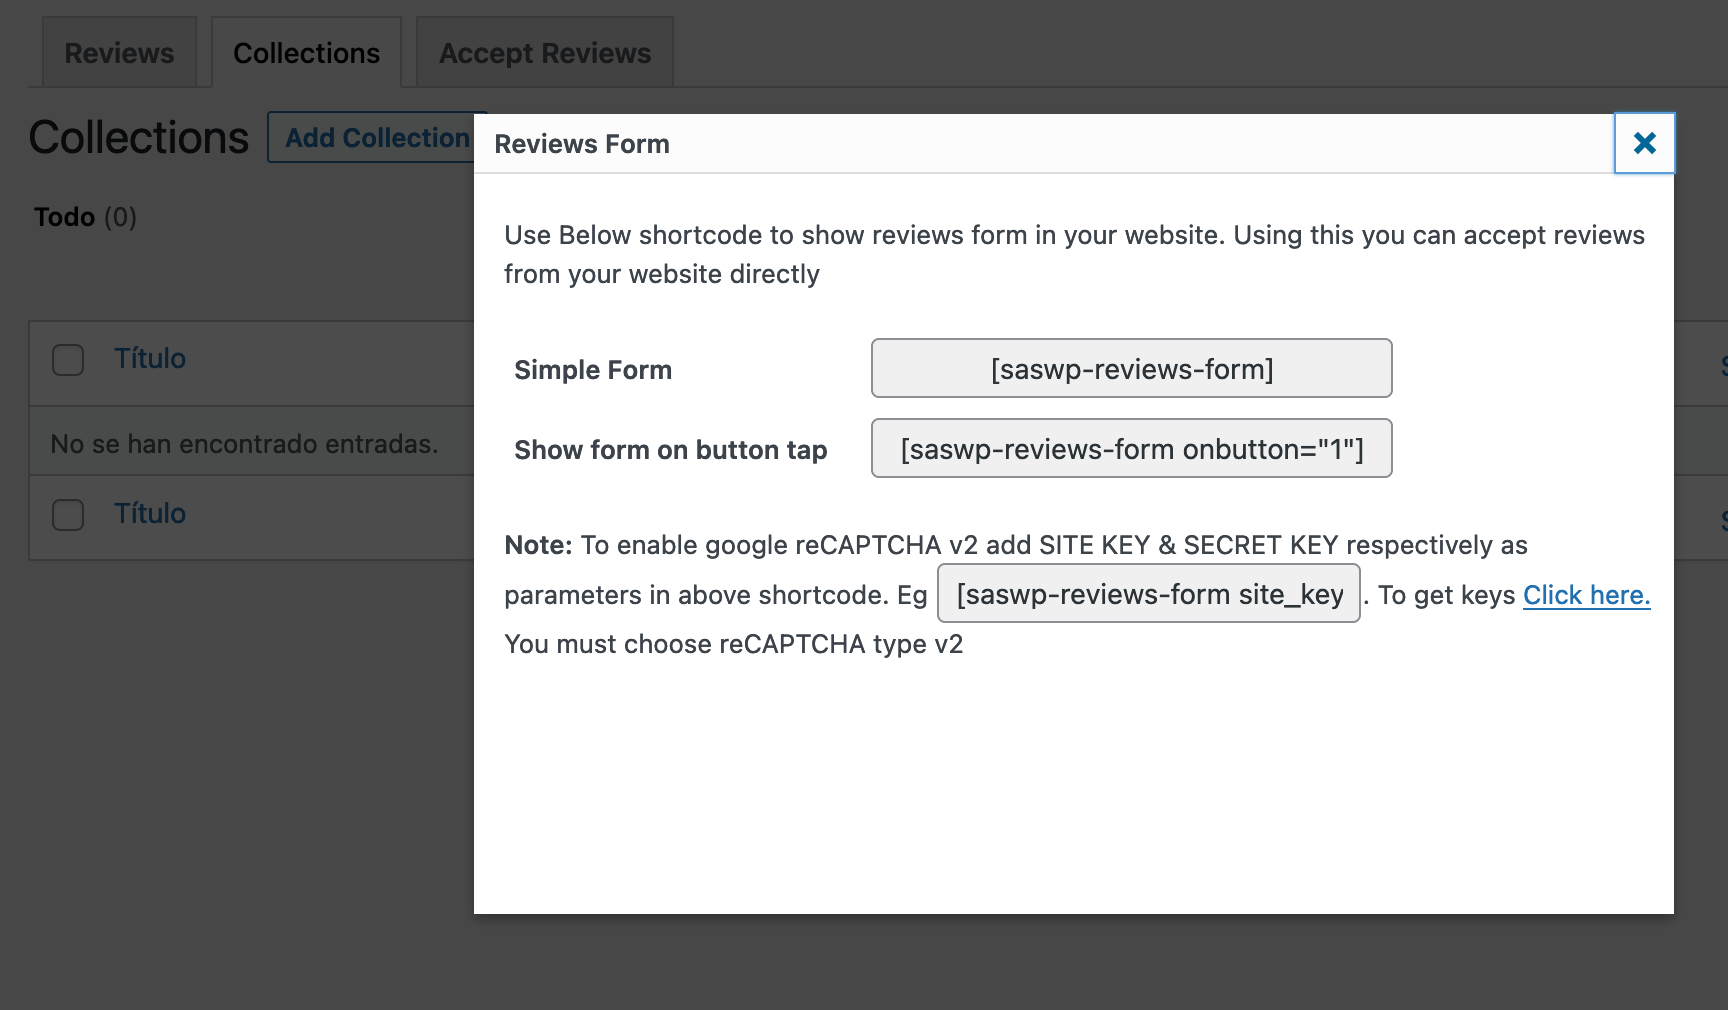1728x1010 pixels.
Task: Click the 'You must choose reCAPTCHA type v2' text
Action: [x=734, y=644]
